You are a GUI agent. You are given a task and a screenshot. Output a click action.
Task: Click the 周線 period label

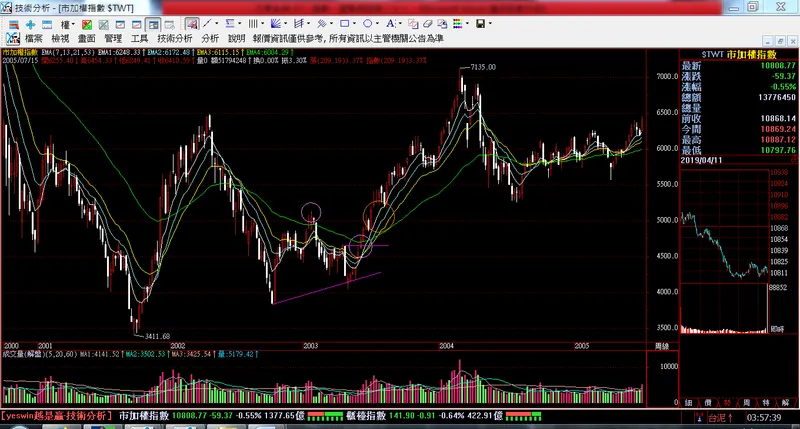pos(662,346)
